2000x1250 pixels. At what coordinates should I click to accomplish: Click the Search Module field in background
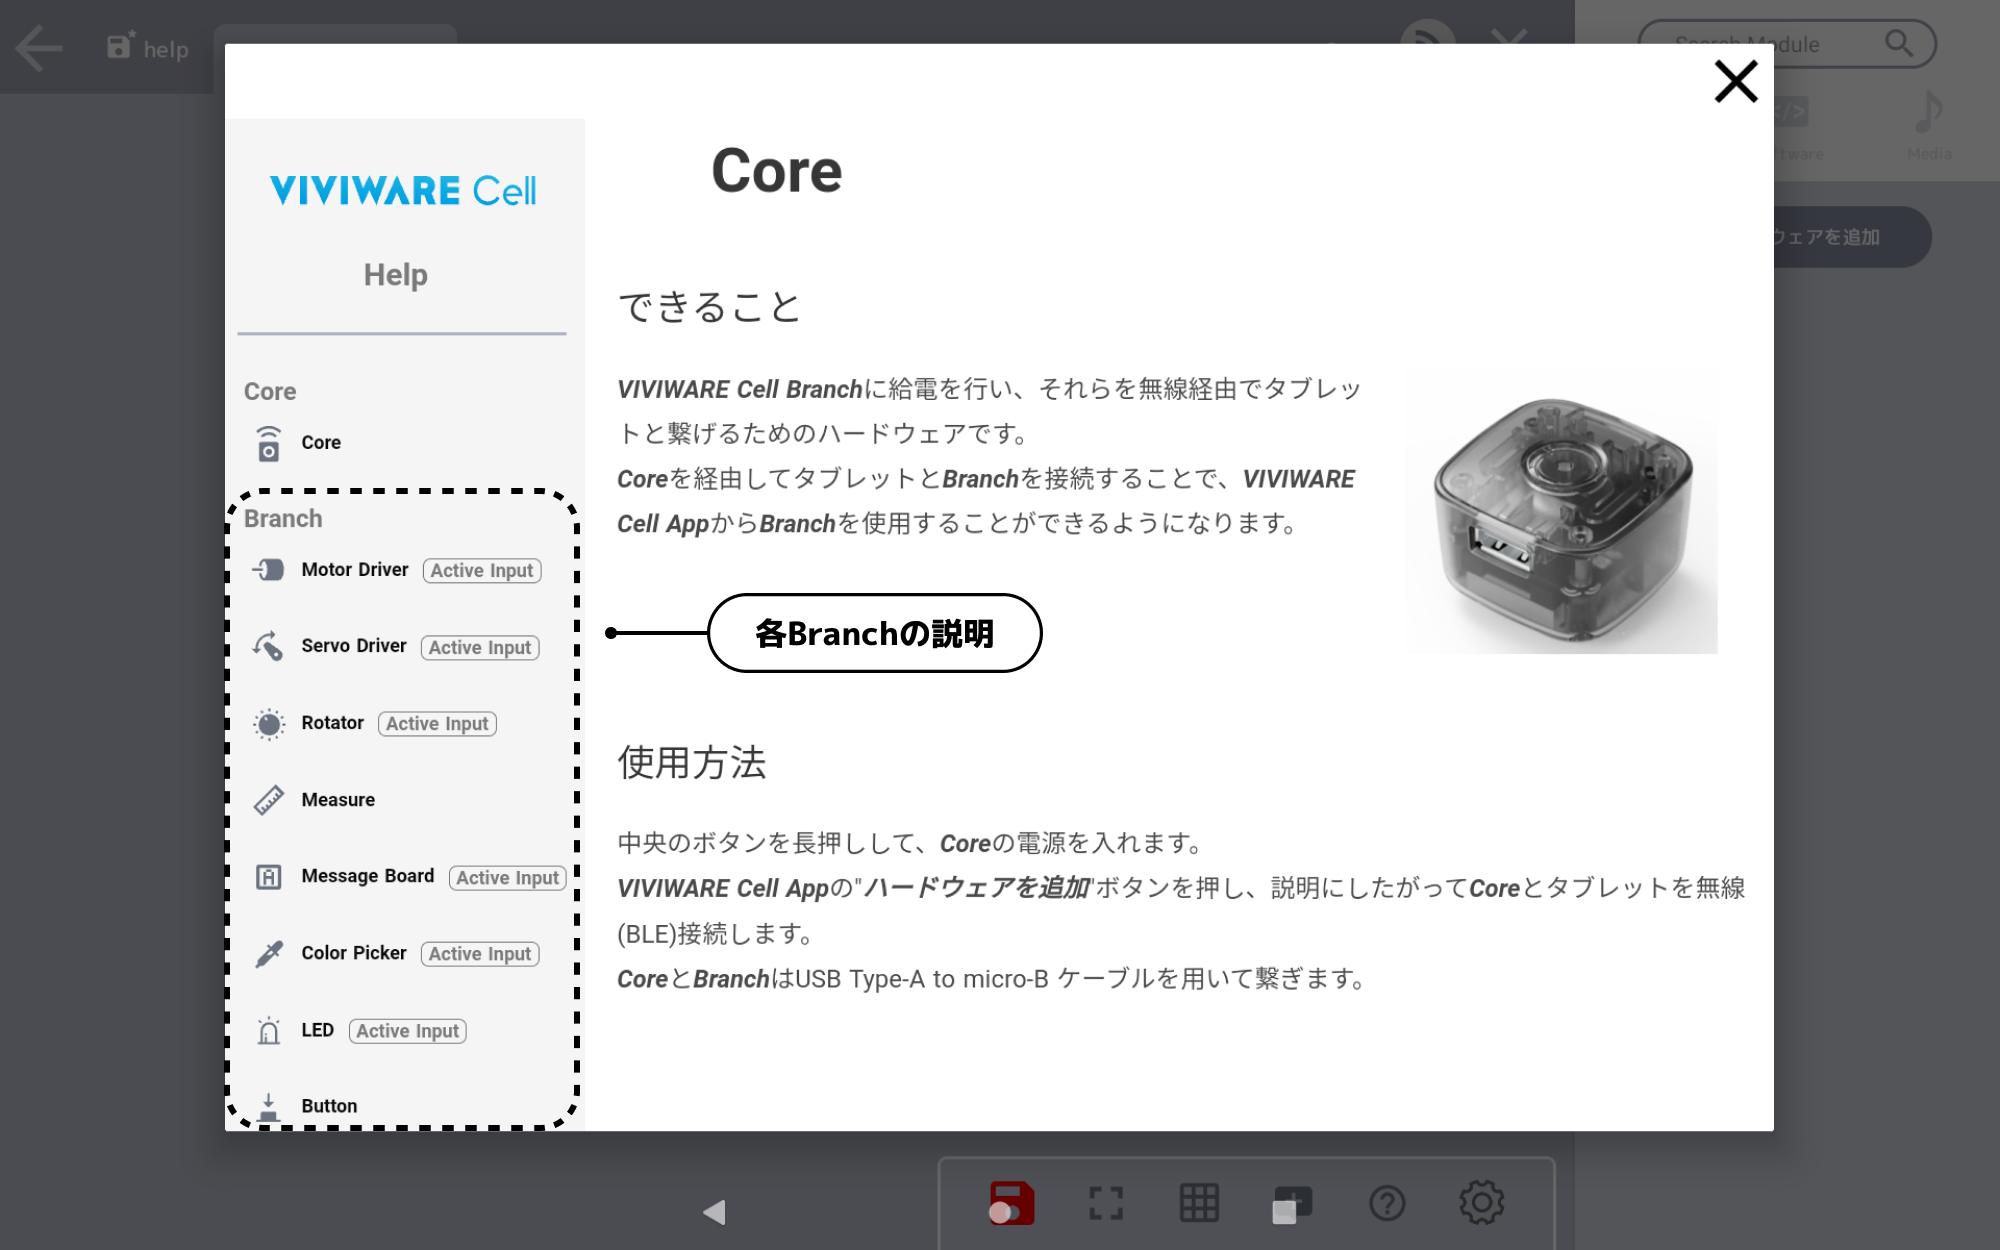pyautogui.click(x=1786, y=44)
